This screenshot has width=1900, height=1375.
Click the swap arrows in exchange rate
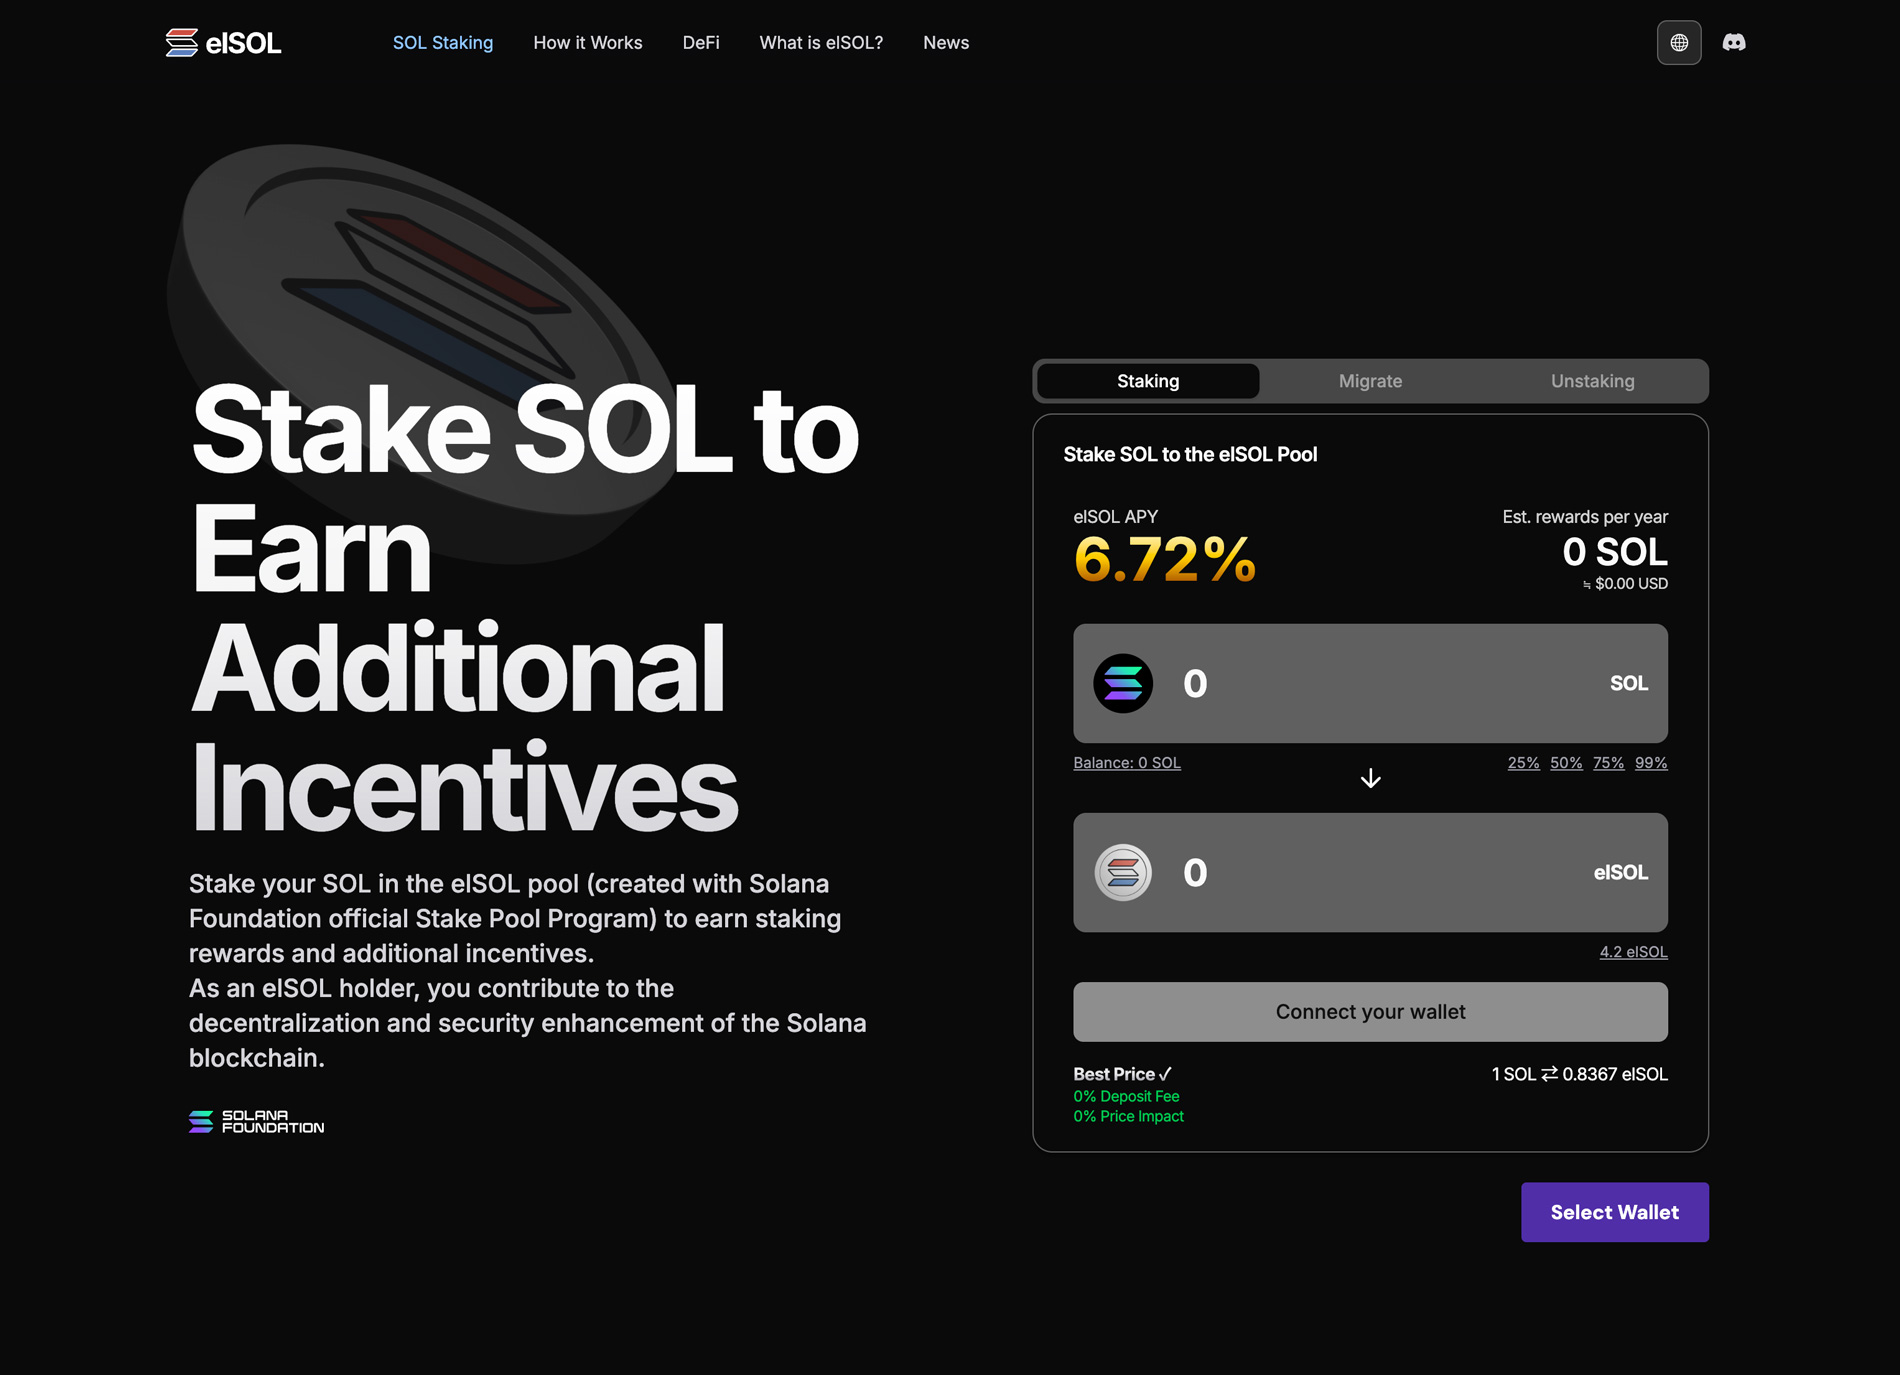[1549, 1074]
